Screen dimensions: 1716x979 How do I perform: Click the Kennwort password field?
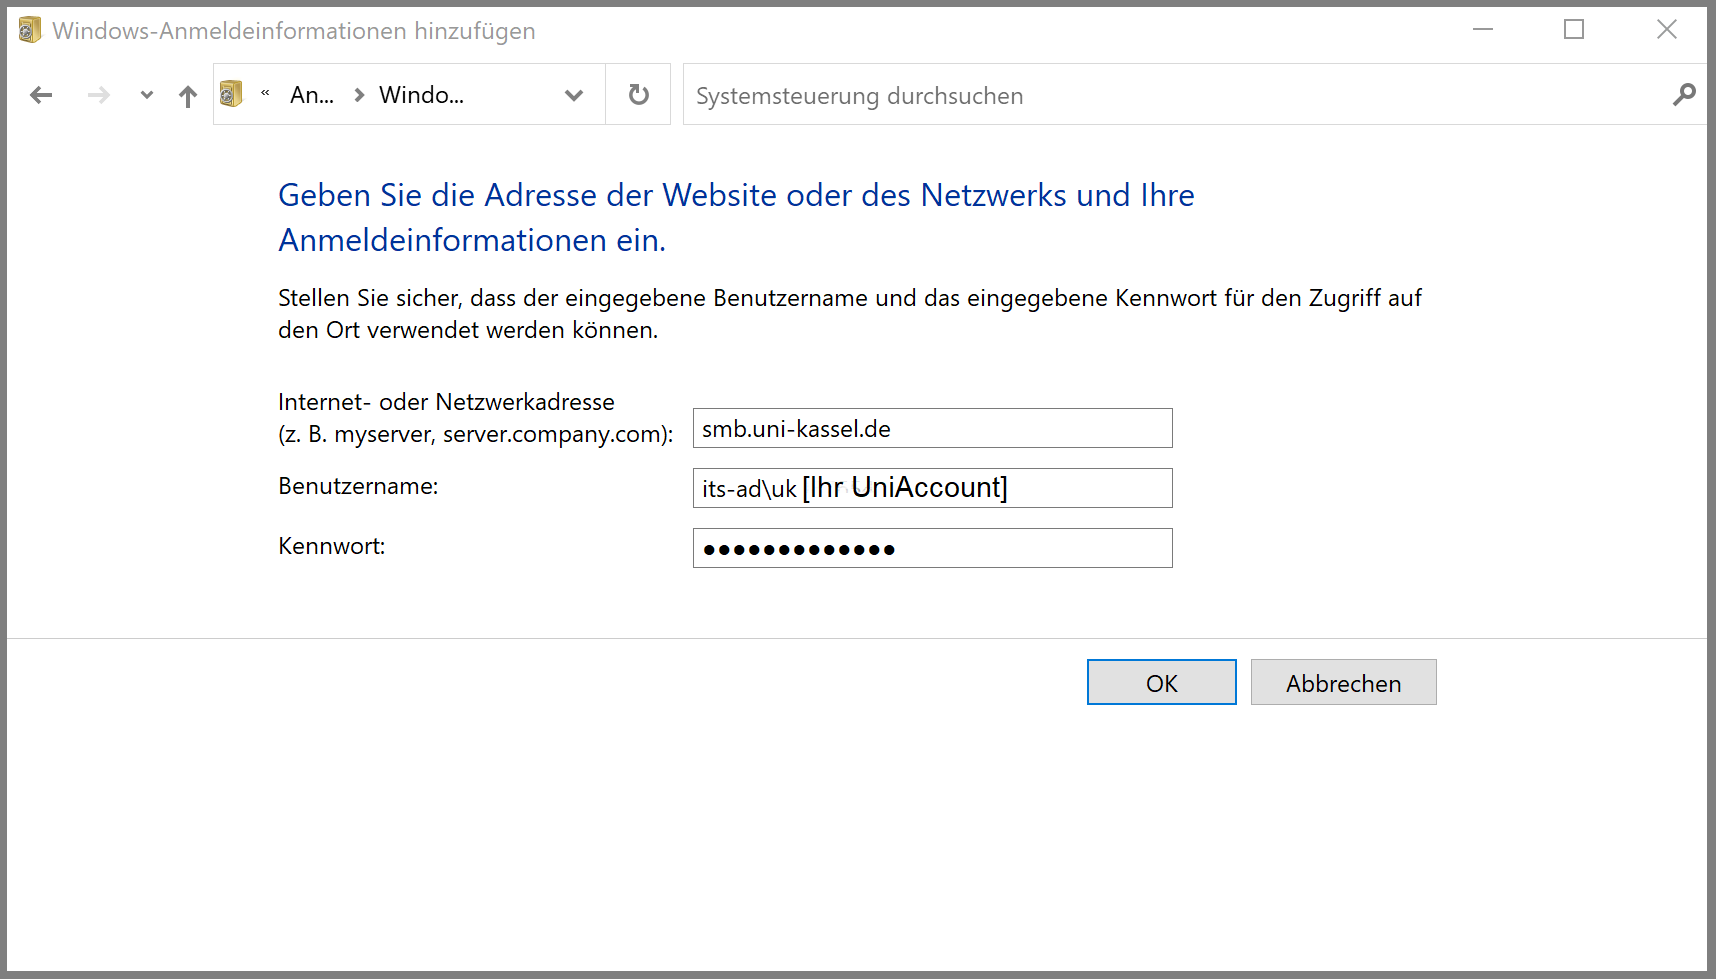932,548
